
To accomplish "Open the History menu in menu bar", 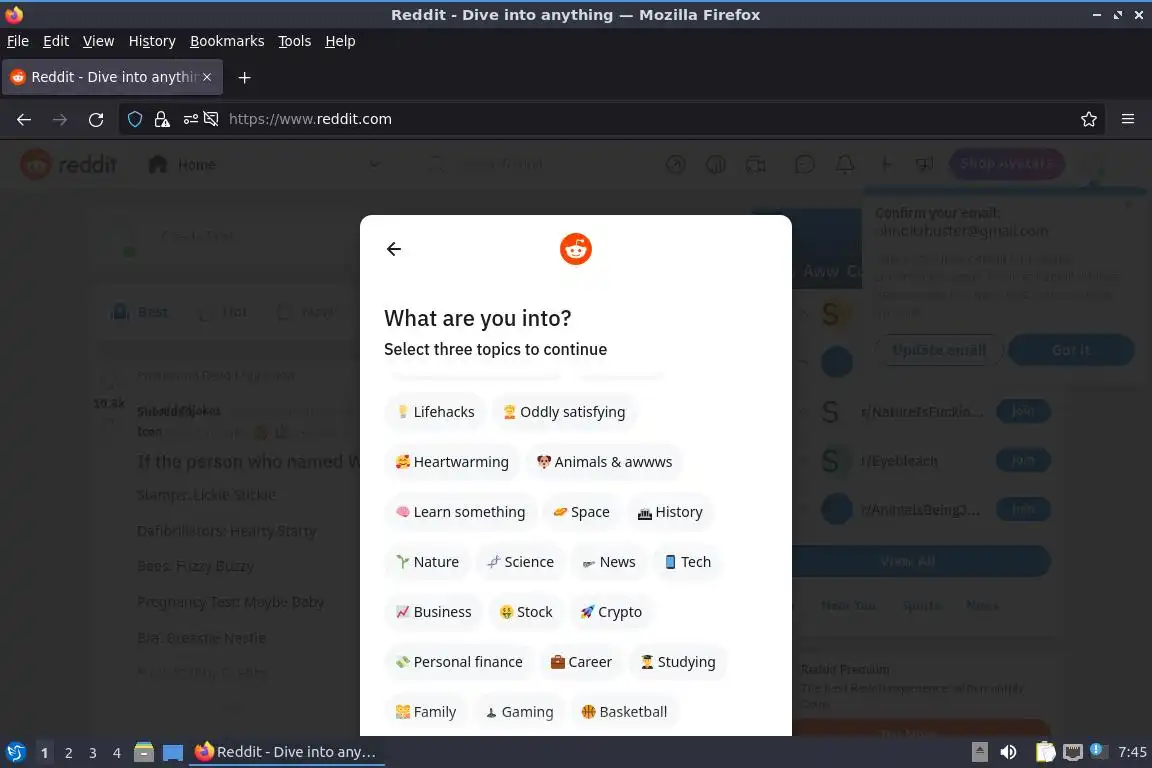I will 152,41.
